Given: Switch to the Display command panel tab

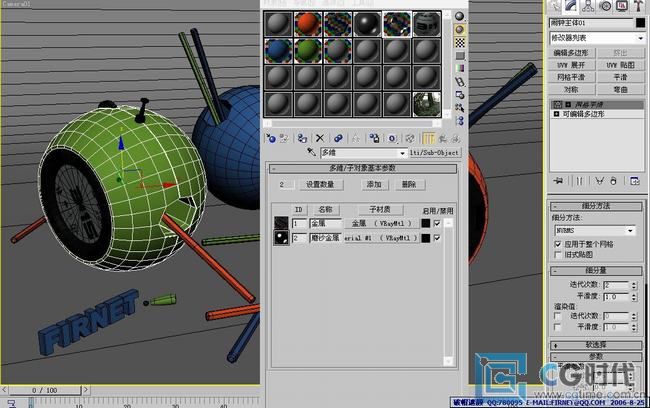Looking at the screenshot, I should tap(622, 6).
